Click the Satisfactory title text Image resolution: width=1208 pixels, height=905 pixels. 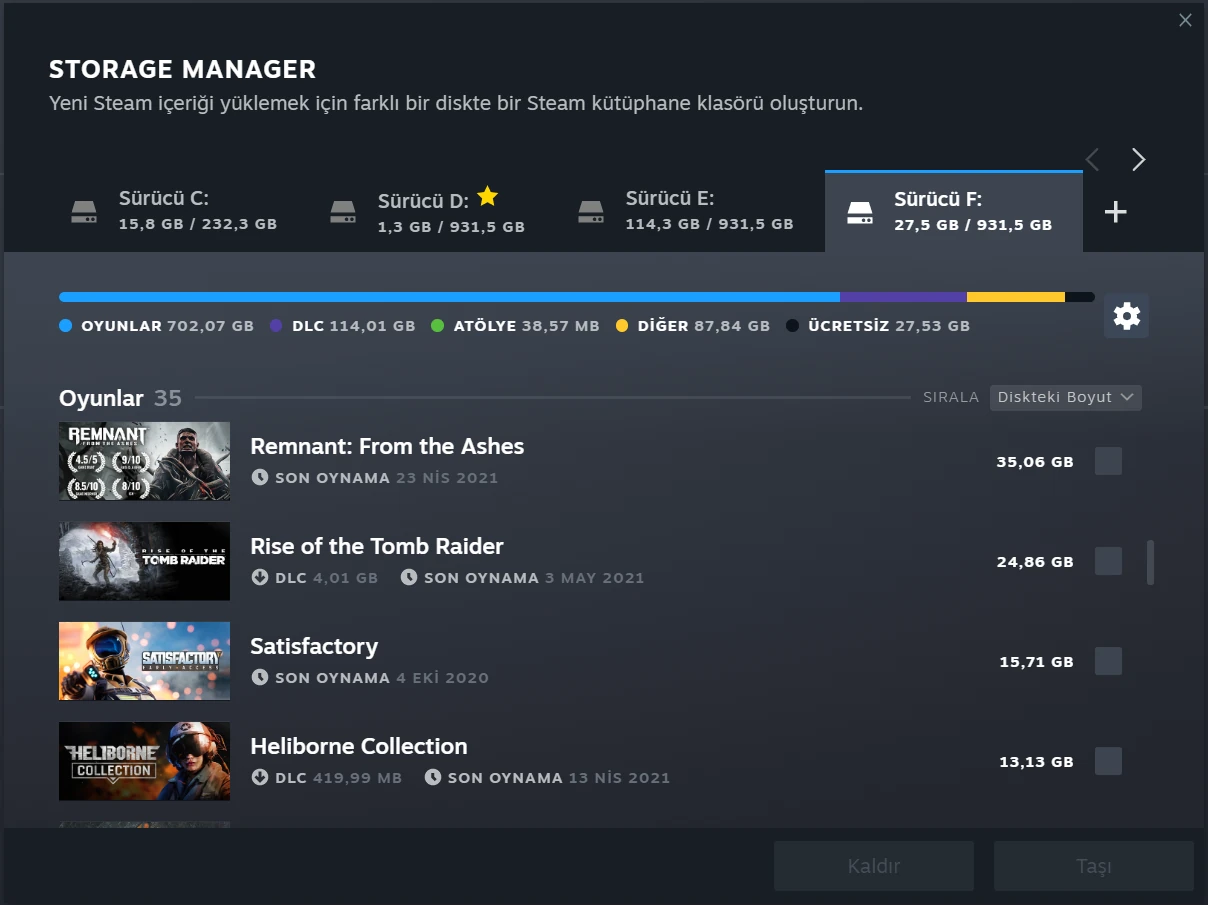[x=314, y=647]
